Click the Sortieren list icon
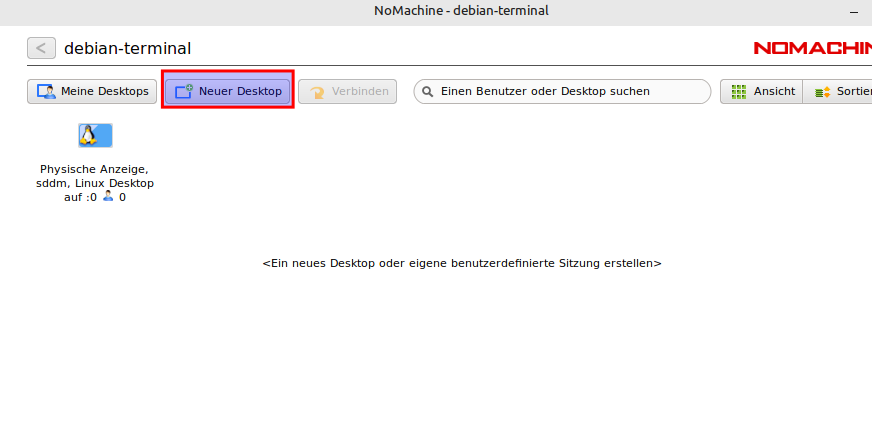This screenshot has height=433, width=872. point(822,92)
